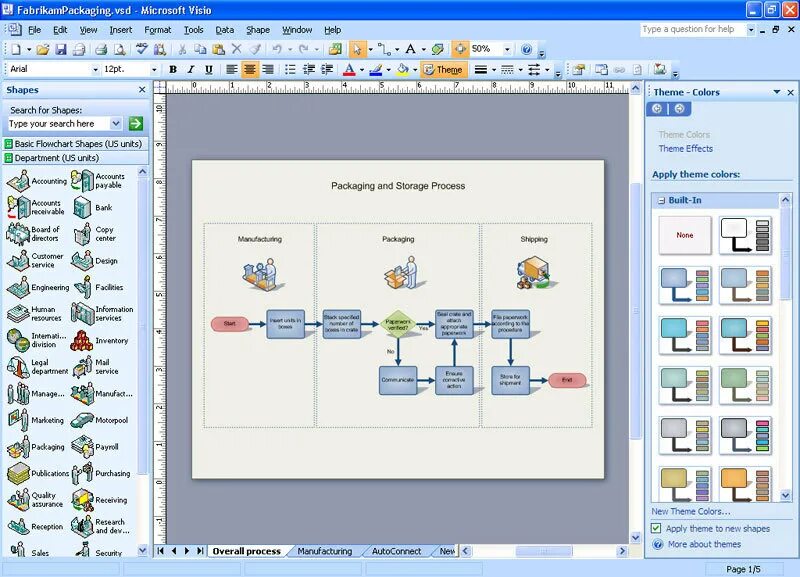Click the 'Type your search here' field
800x577 pixels.
(55, 123)
